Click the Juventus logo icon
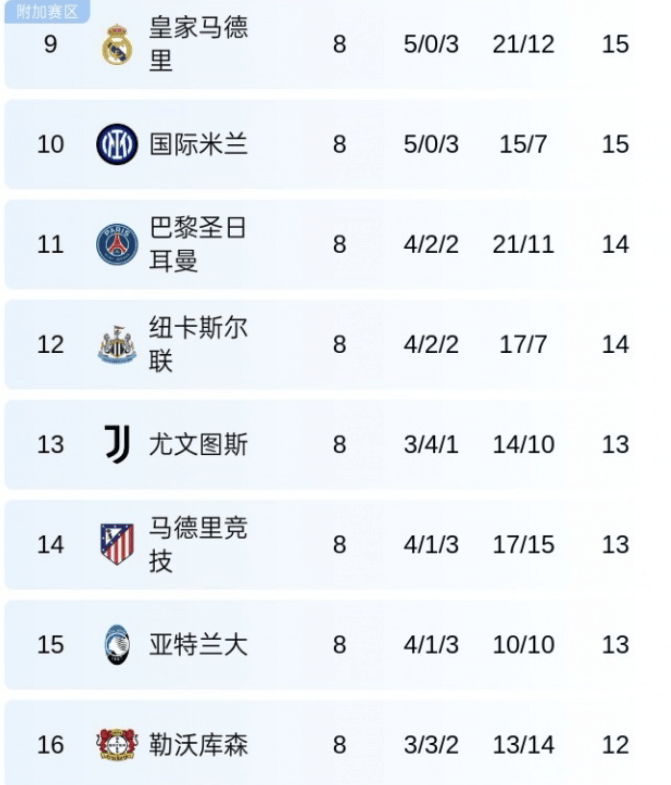671x785 pixels. (117, 444)
